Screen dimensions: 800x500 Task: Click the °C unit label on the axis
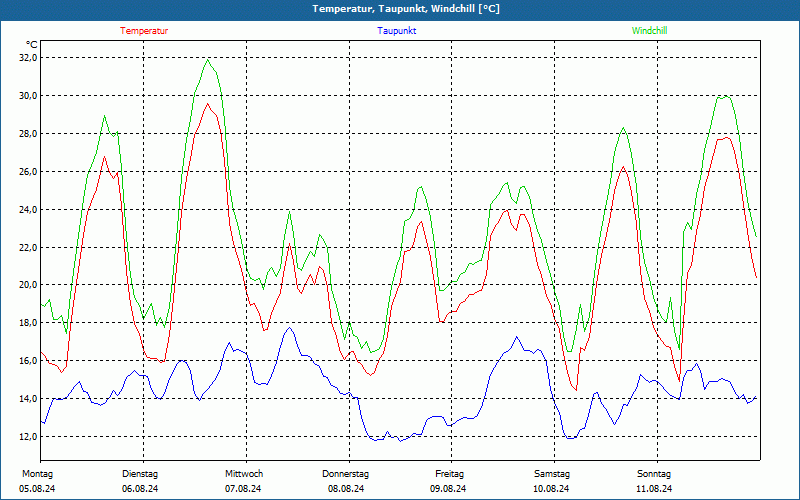click(x=32, y=45)
